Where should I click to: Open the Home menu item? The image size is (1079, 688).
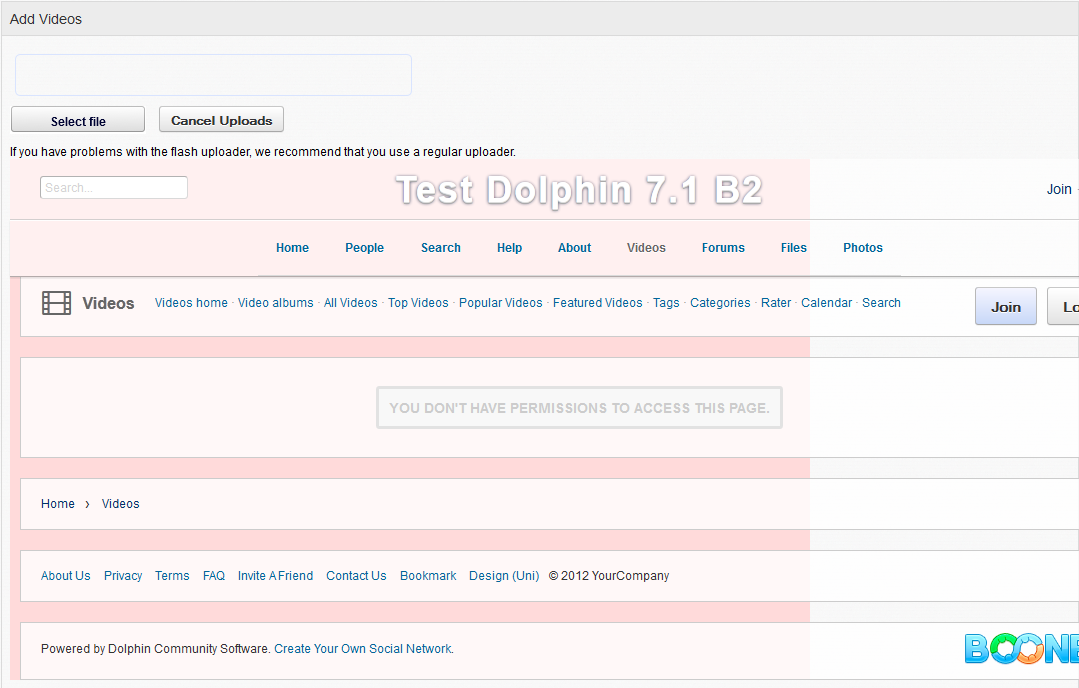pos(292,248)
